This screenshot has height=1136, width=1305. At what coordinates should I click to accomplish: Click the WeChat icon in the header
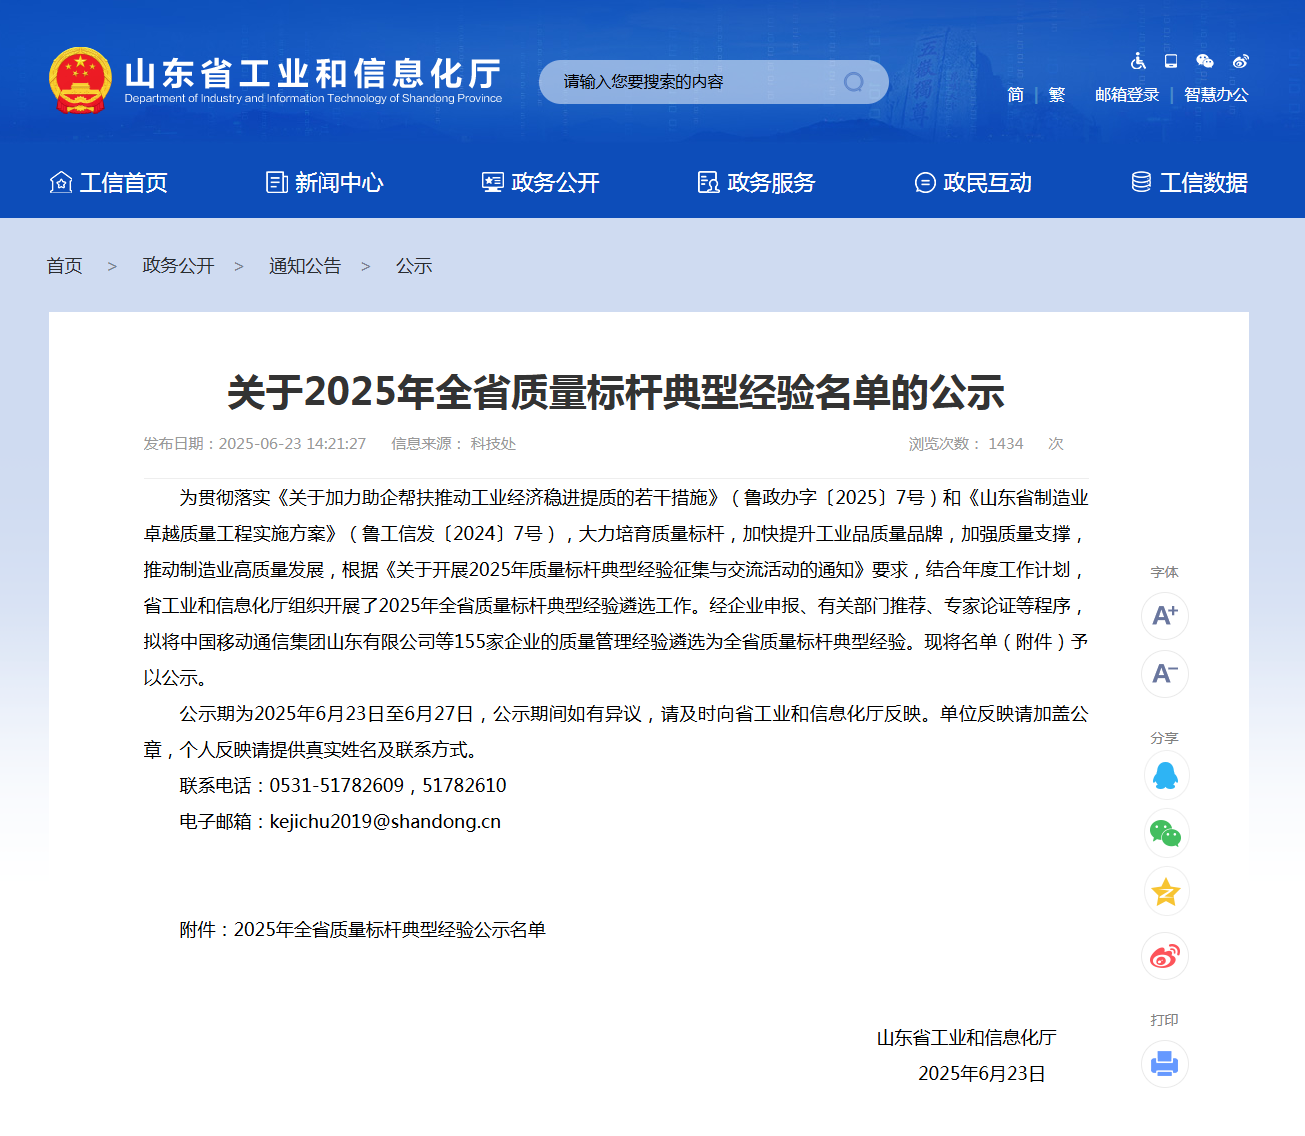pyautogui.click(x=1204, y=61)
